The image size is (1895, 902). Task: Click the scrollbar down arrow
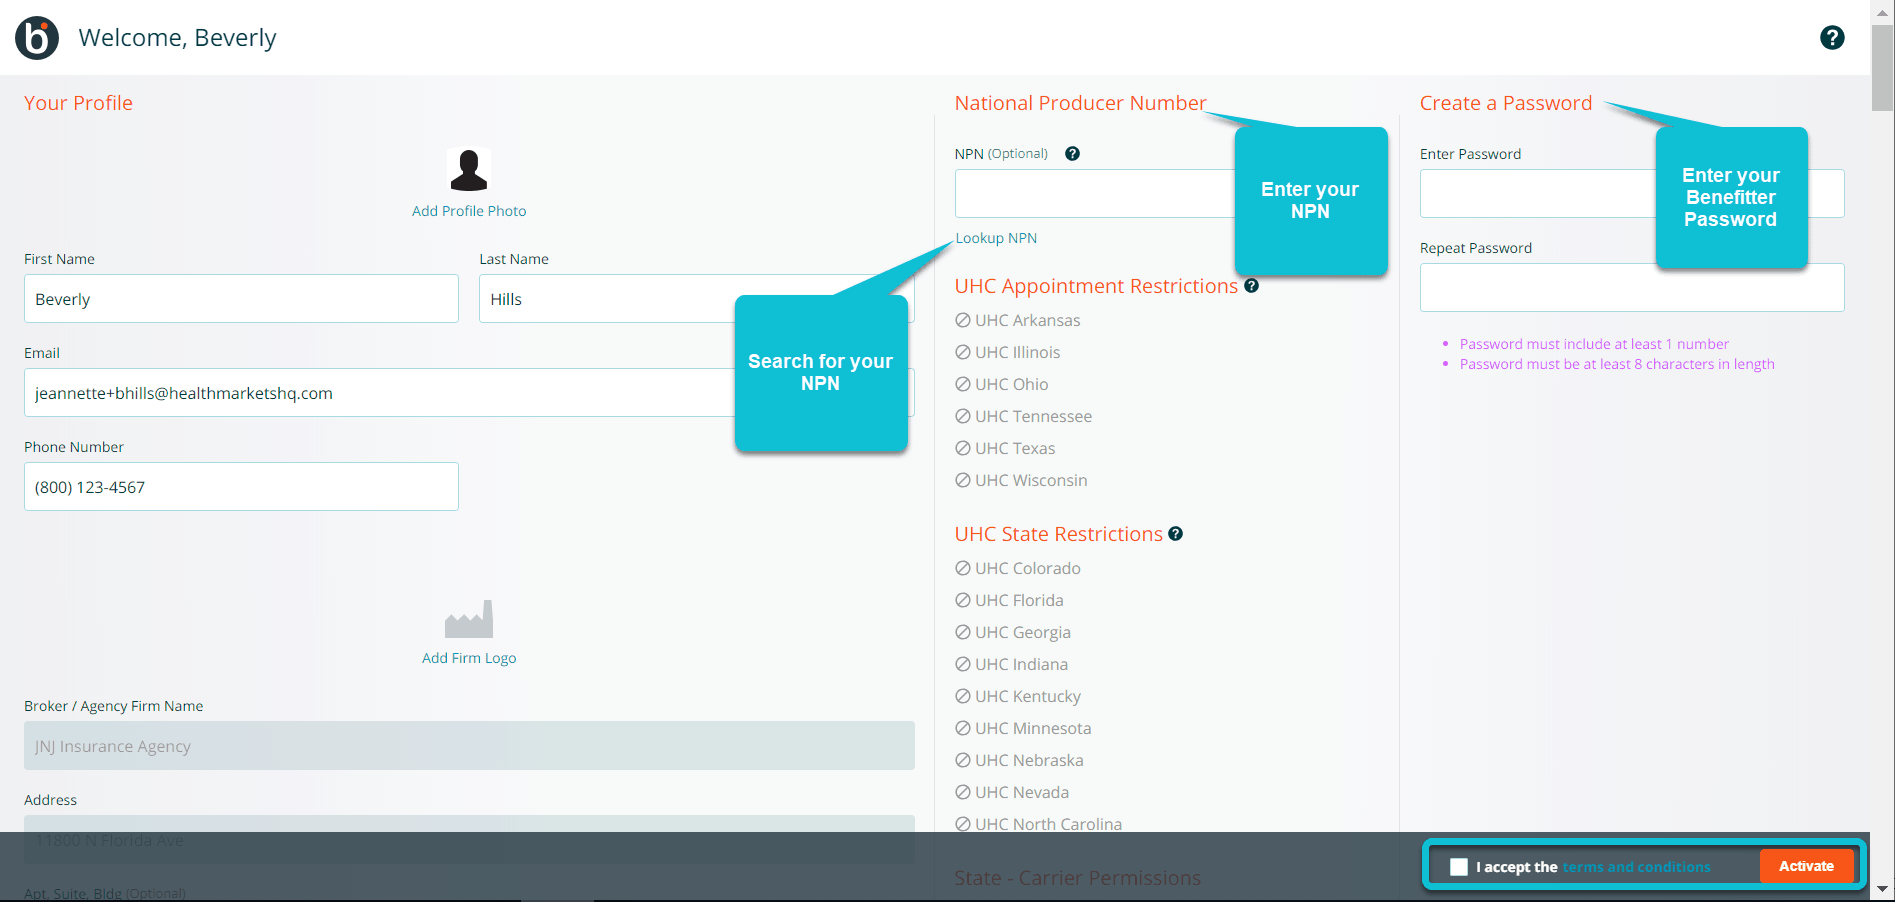pyautogui.click(x=1883, y=889)
